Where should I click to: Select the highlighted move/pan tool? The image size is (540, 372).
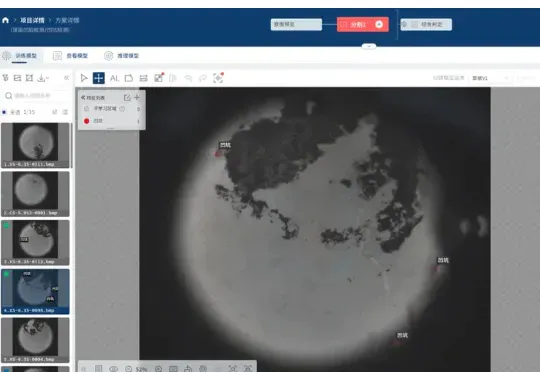(x=98, y=78)
